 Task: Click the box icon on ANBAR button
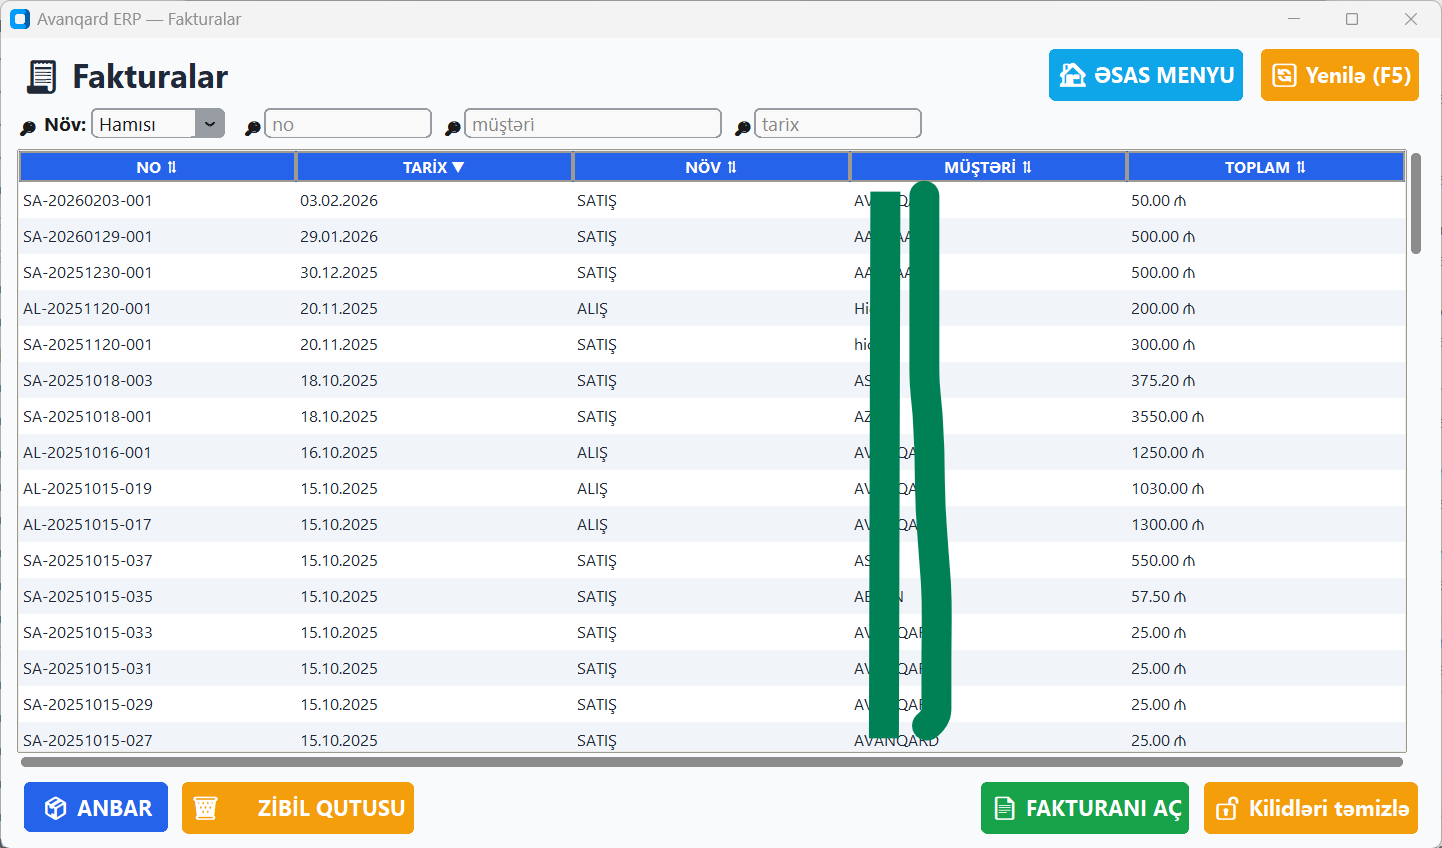coord(56,808)
